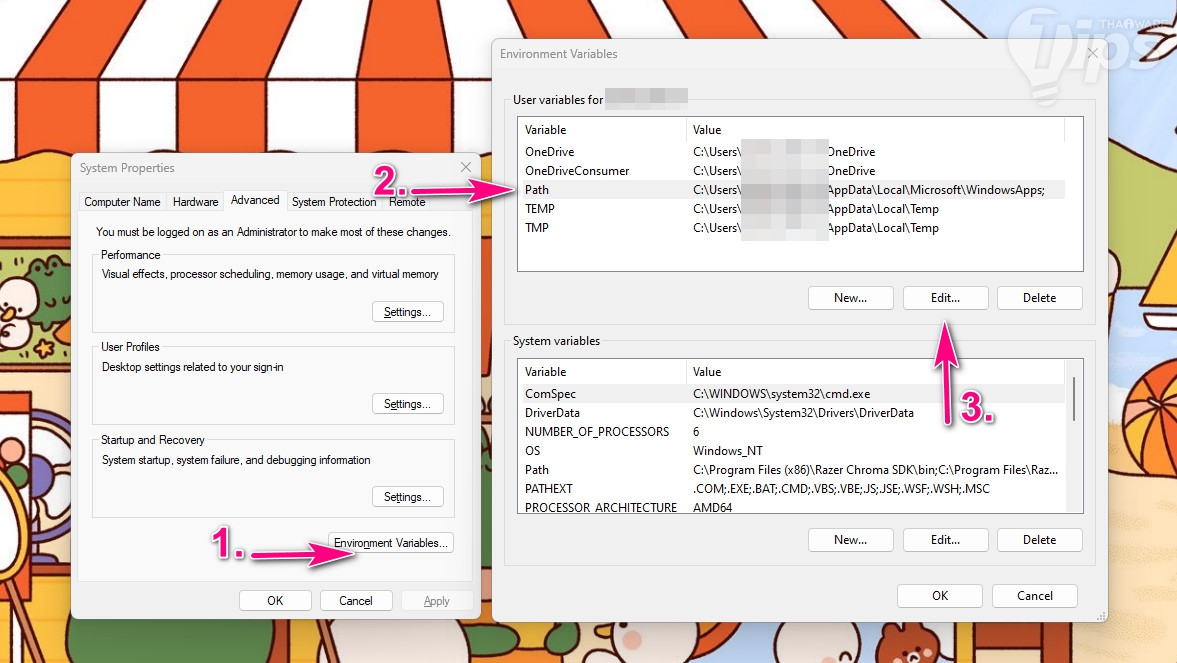1177x663 pixels.
Task: Open Performance Settings
Action: point(408,312)
